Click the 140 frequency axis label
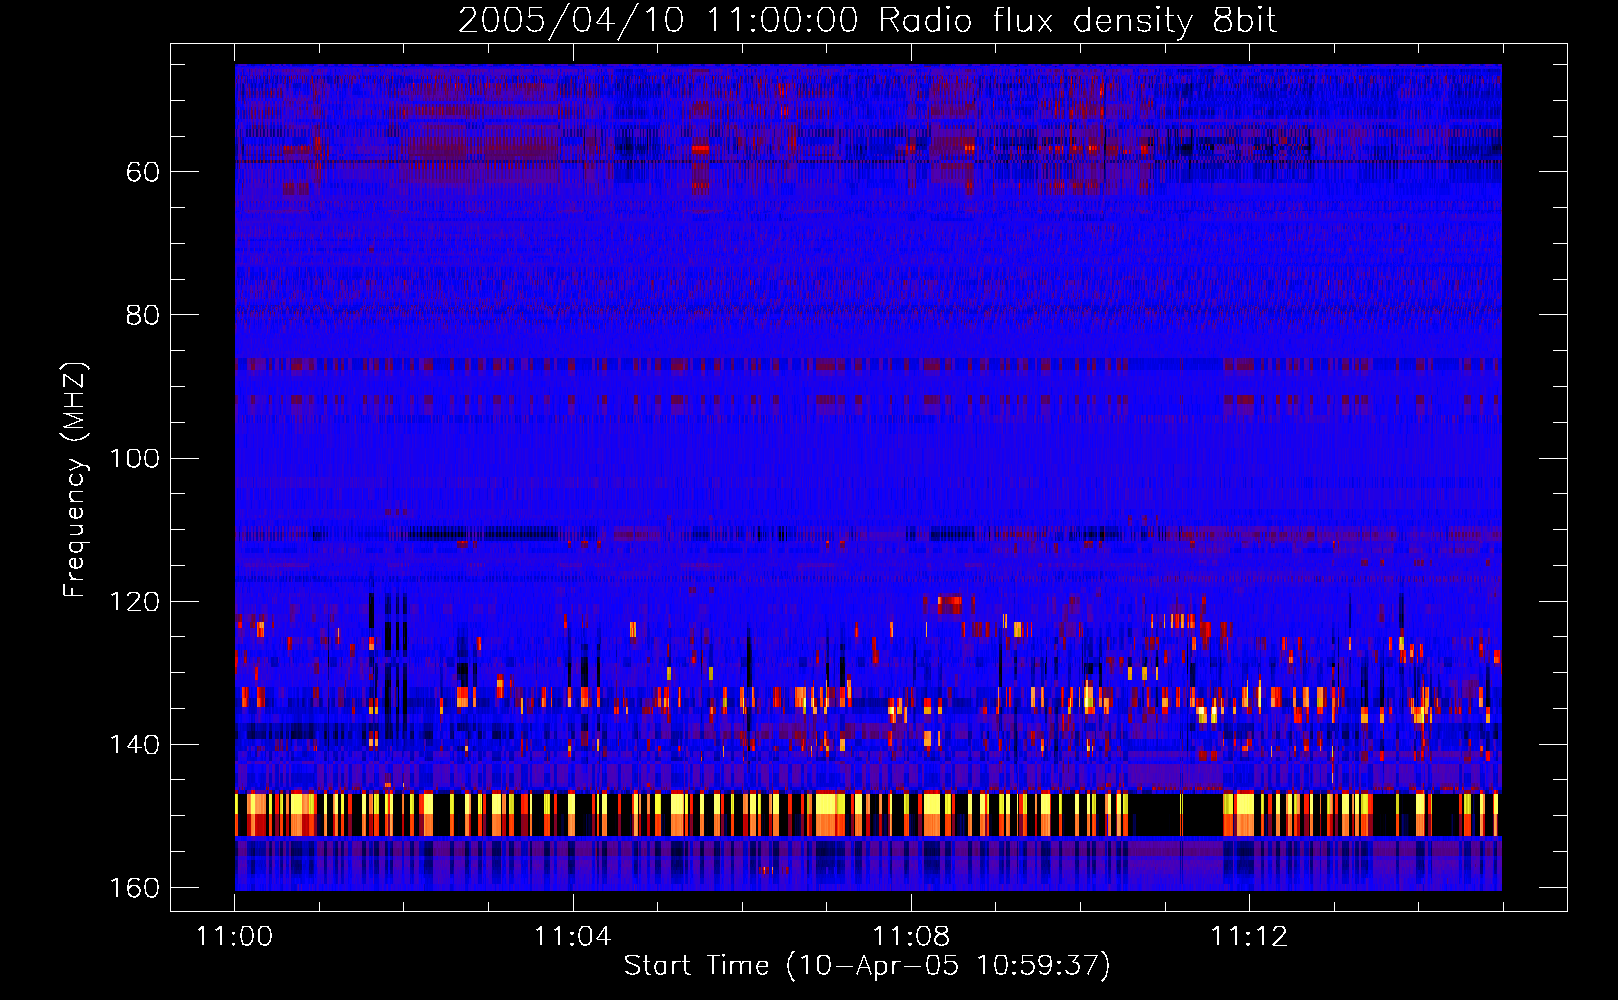 click(134, 745)
